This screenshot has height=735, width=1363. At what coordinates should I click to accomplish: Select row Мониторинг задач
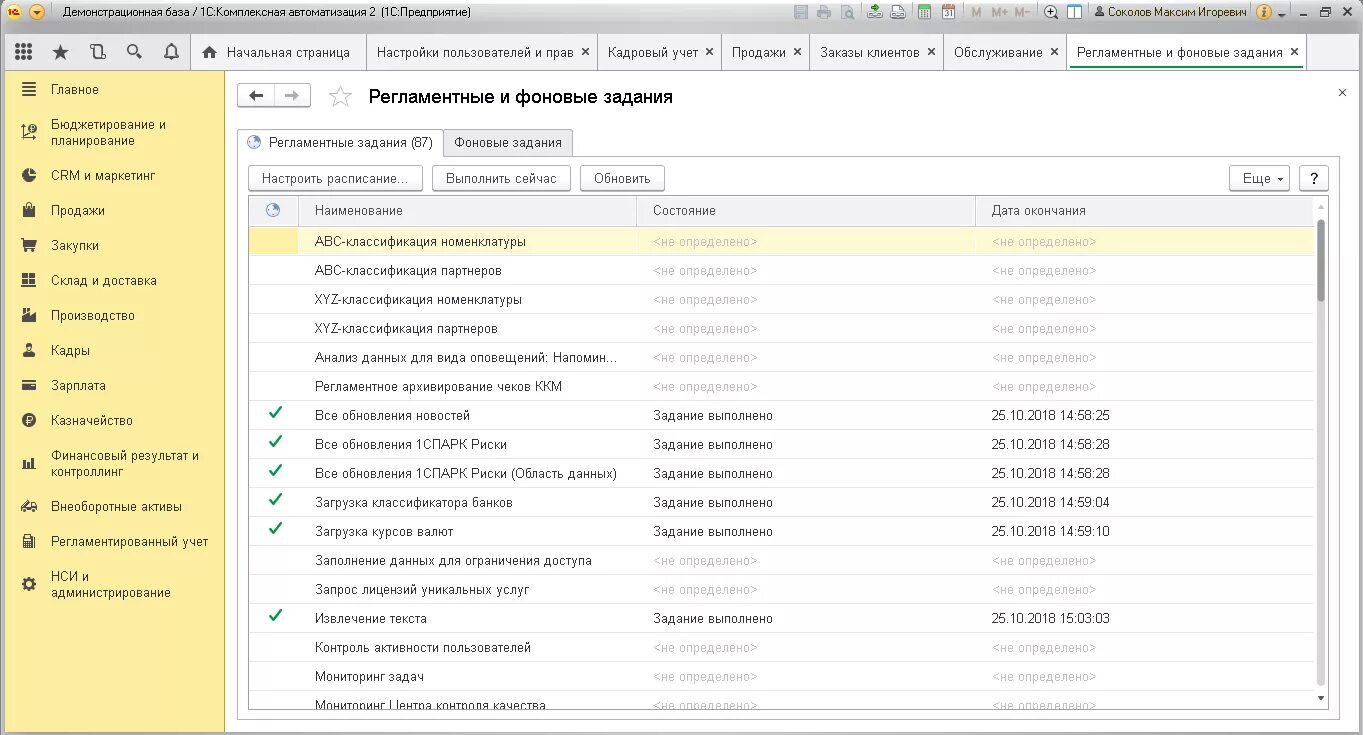click(x=781, y=676)
